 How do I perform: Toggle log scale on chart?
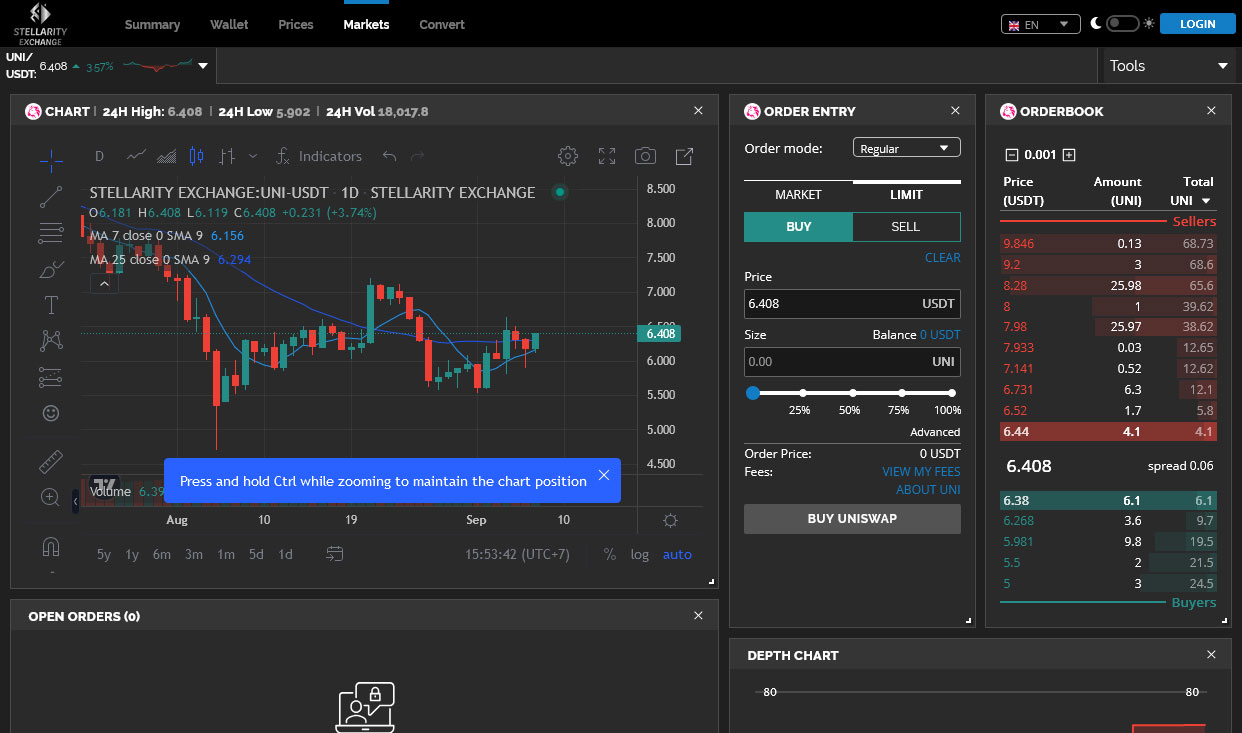tap(640, 554)
